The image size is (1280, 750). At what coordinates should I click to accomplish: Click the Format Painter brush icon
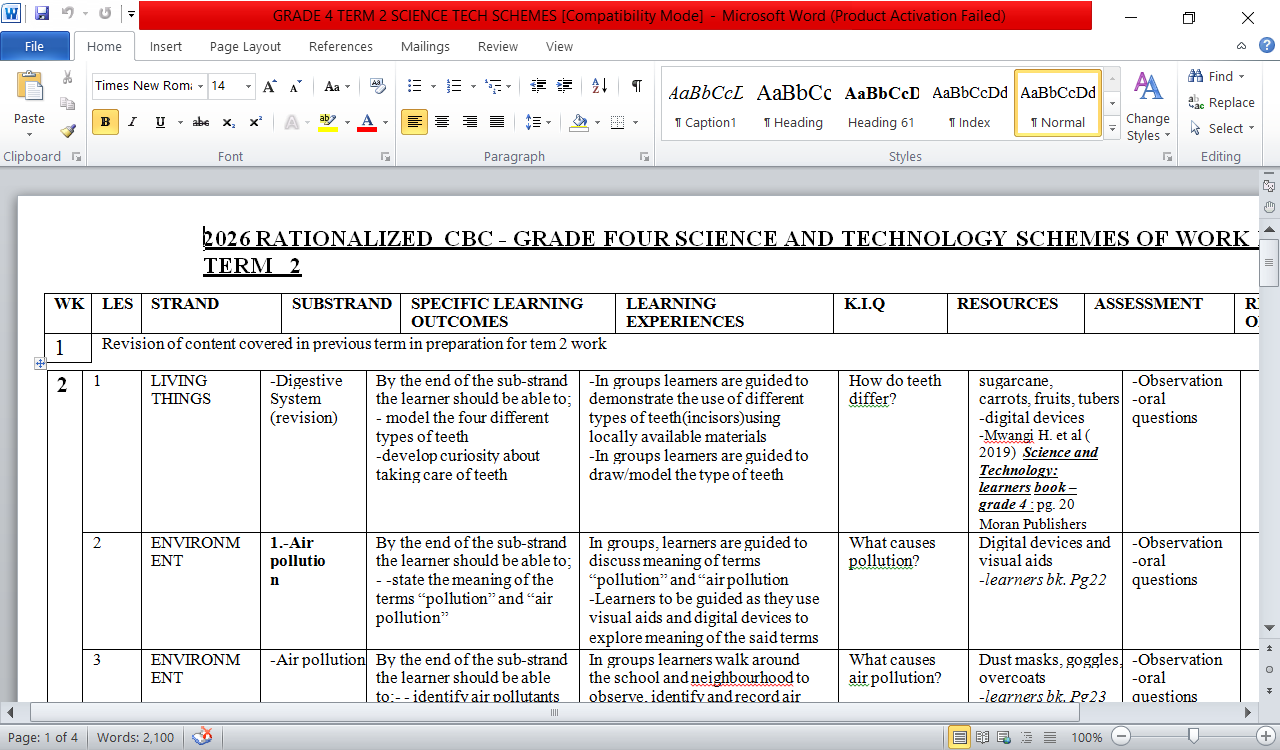68,130
